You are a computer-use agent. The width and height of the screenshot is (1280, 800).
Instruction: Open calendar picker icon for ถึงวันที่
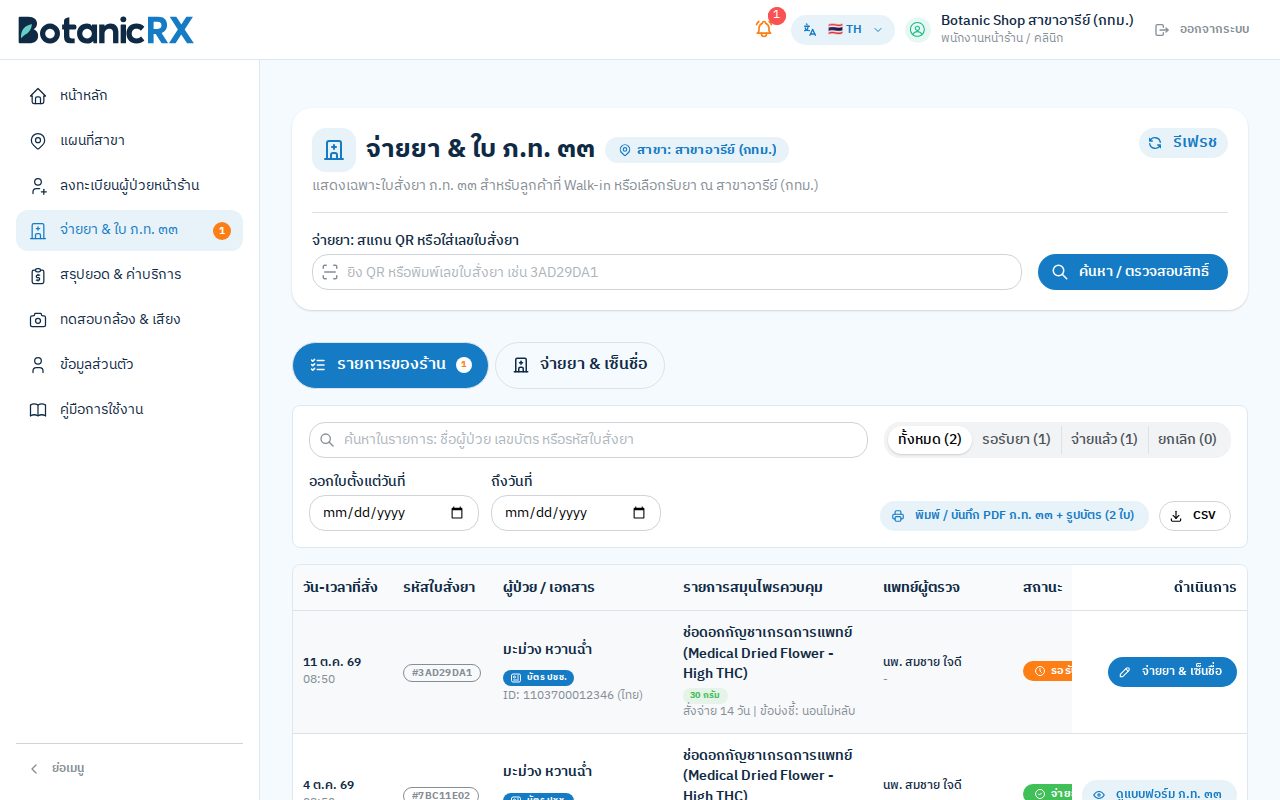(x=640, y=513)
